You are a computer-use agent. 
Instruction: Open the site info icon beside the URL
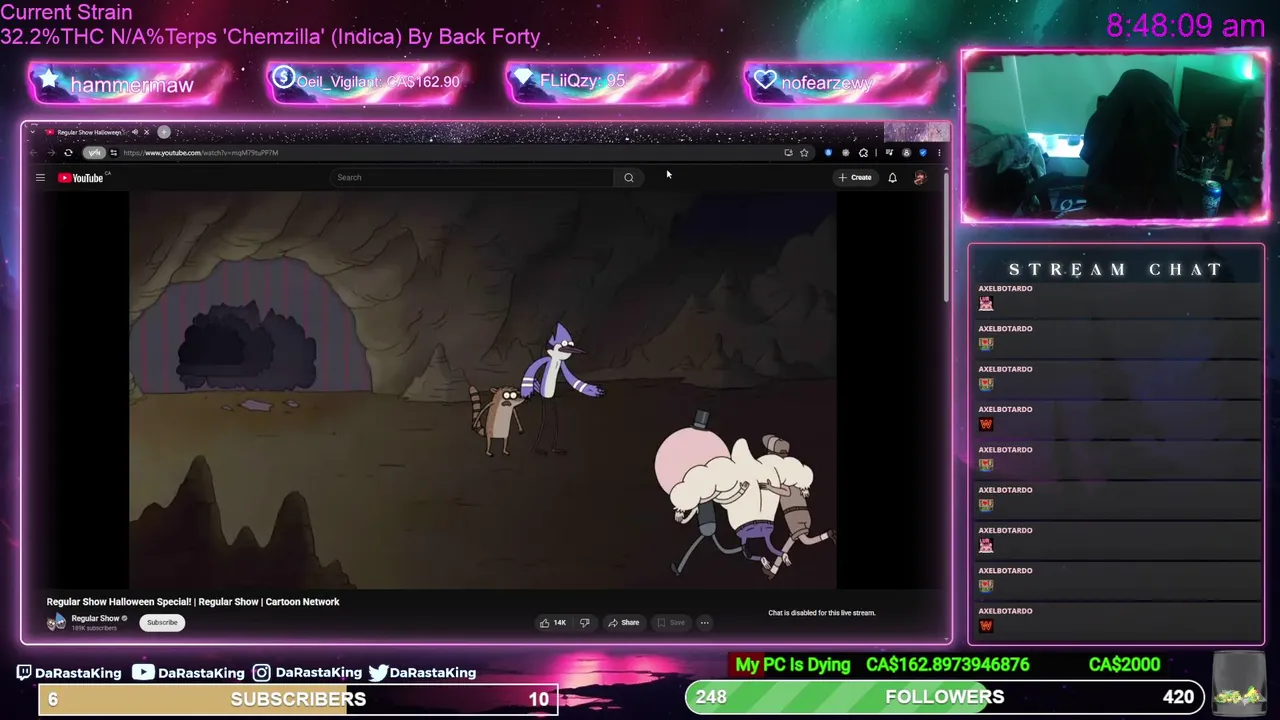tap(113, 153)
